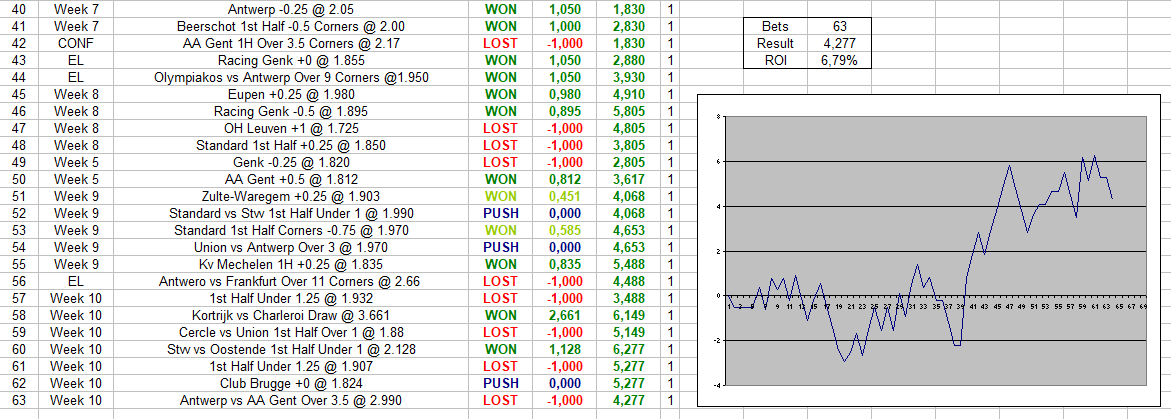Select the "Week 7" cell in row 40
The image size is (1171, 419).
point(75,9)
